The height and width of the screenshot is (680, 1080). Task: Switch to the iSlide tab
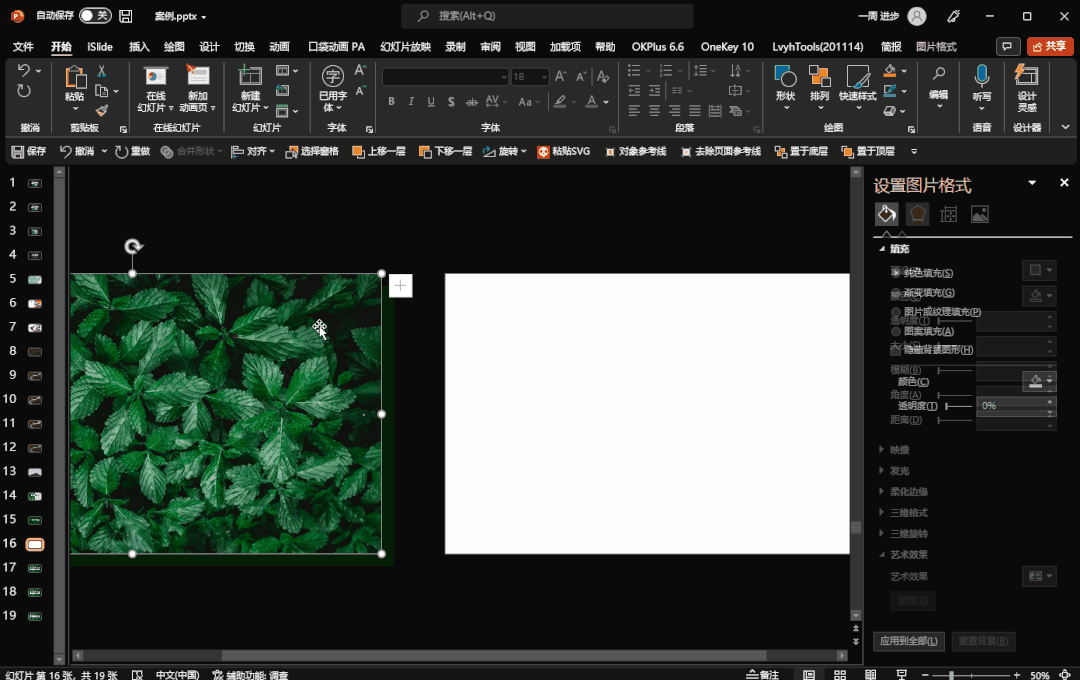(100, 47)
